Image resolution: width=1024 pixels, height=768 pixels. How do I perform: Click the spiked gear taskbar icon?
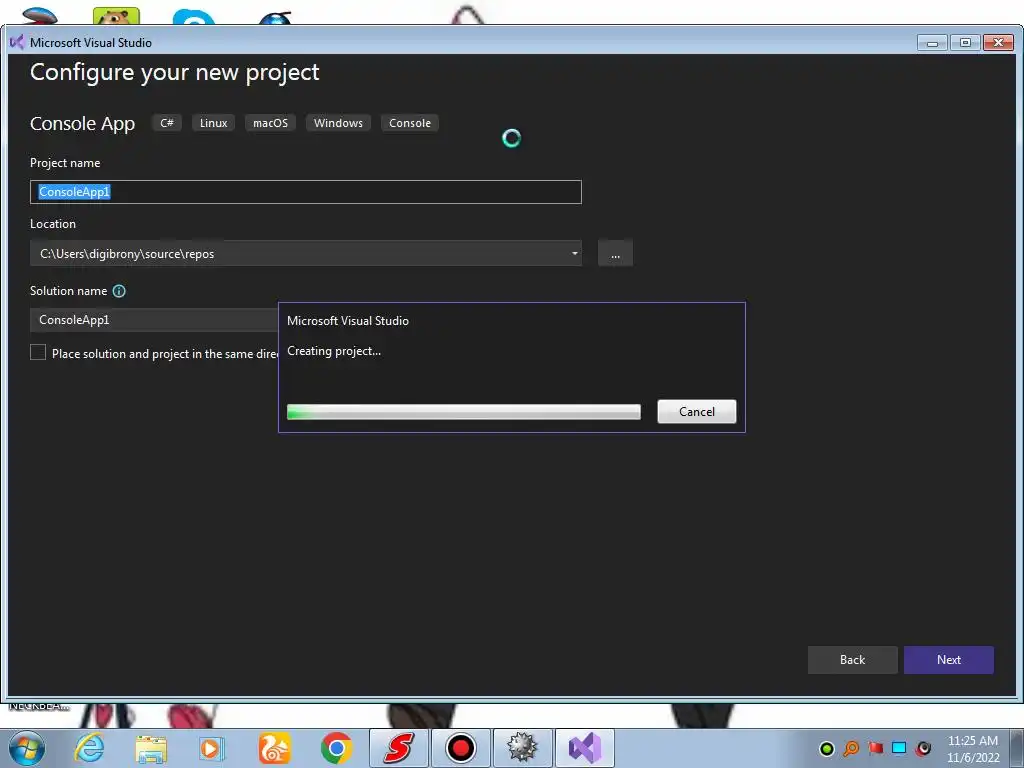(522, 748)
